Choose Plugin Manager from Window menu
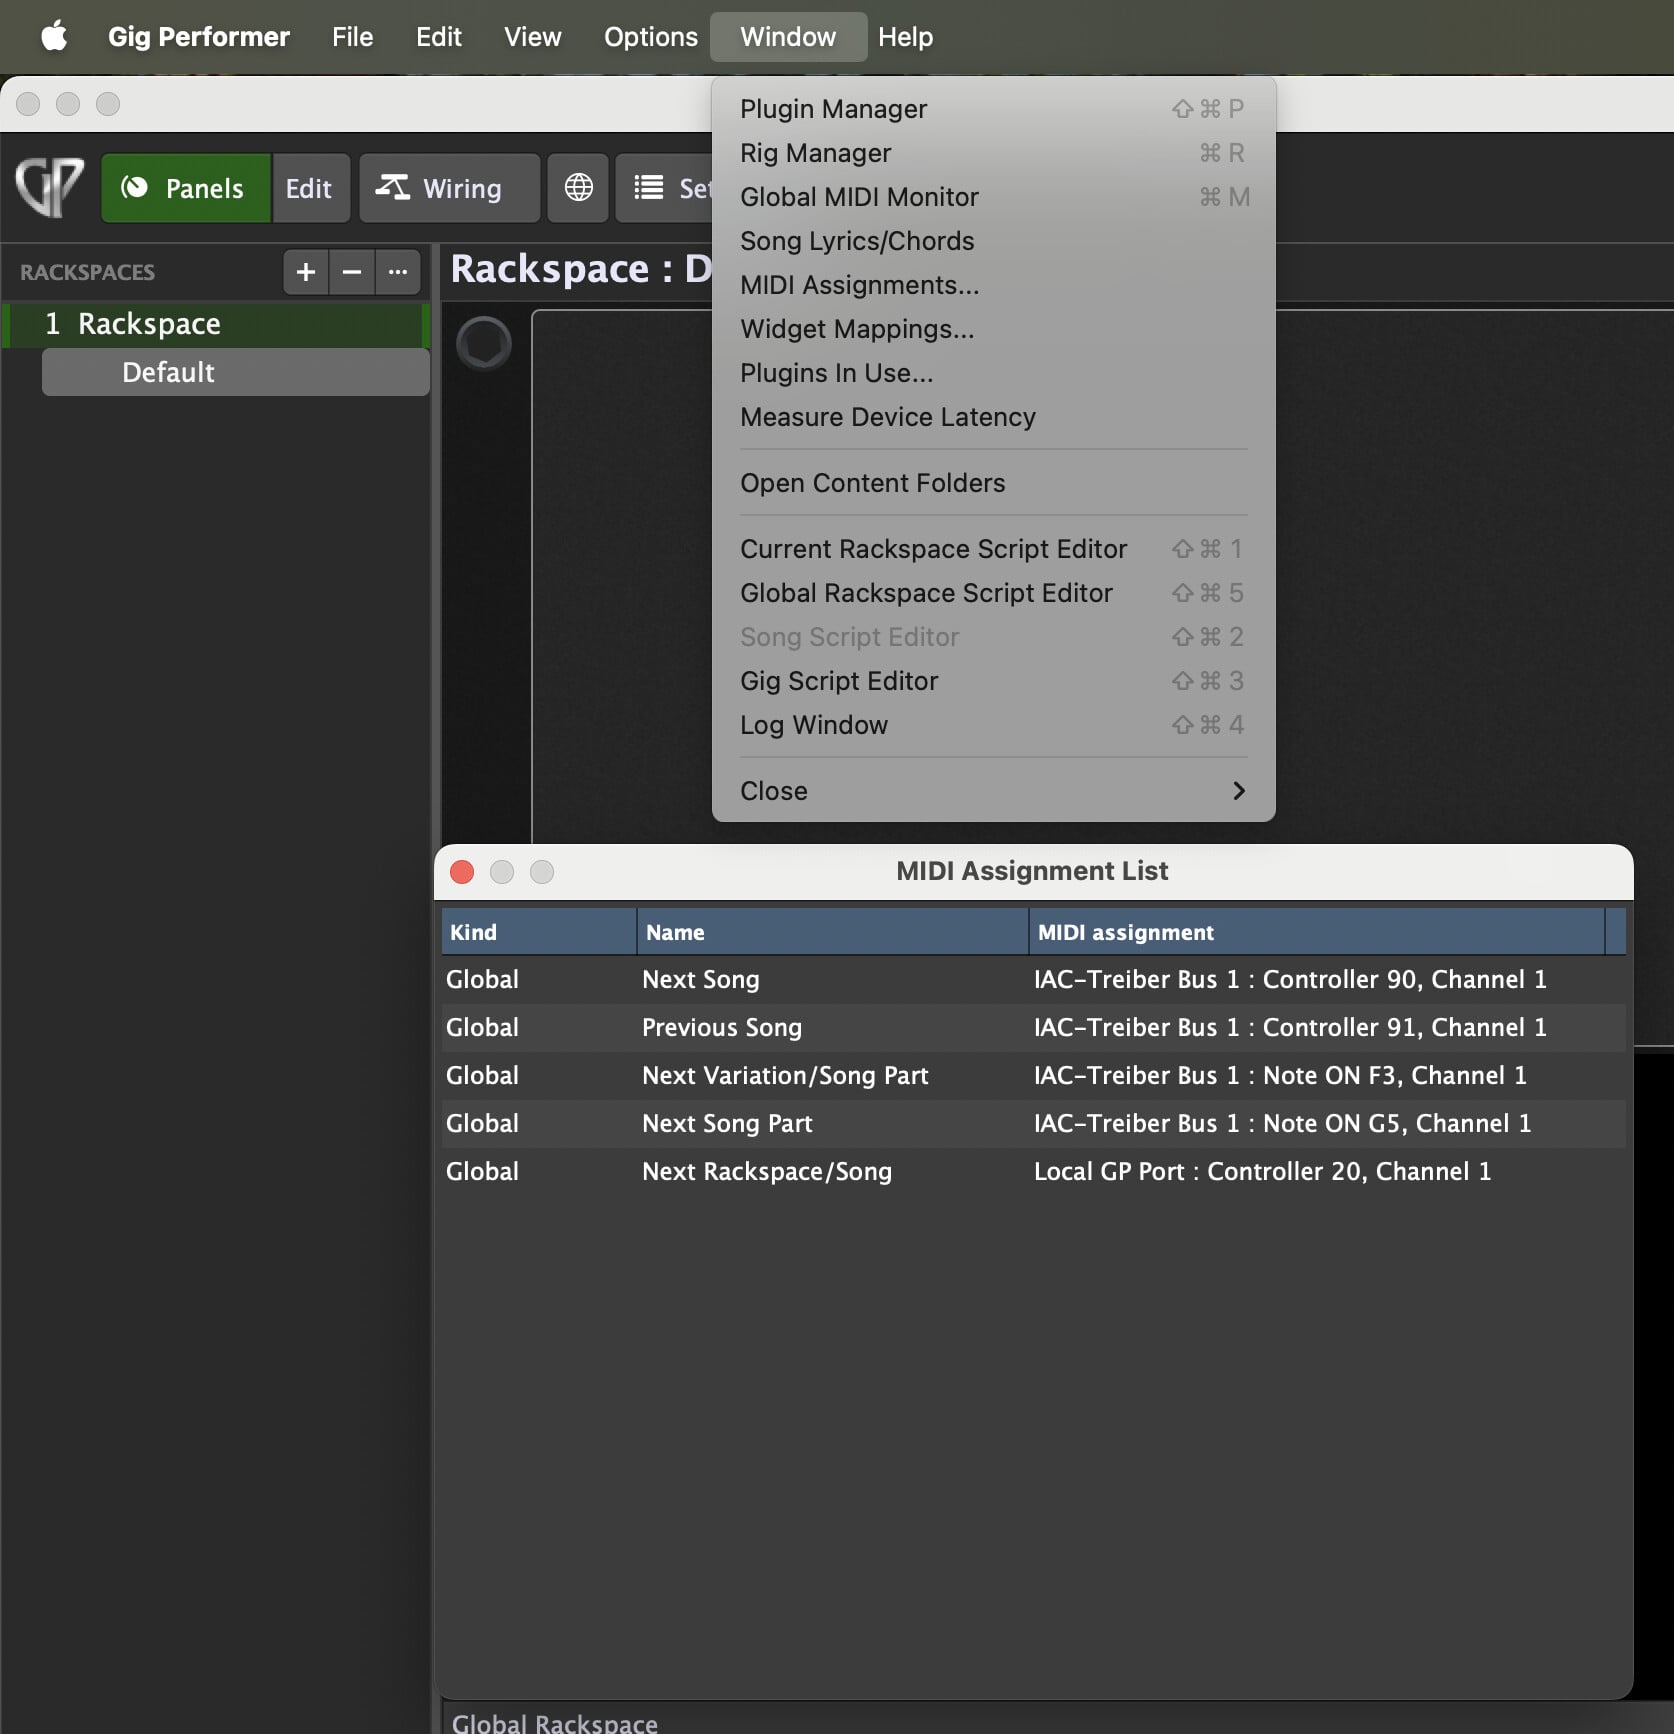Screen dimensions: 1674x1734 click(833, 109)
